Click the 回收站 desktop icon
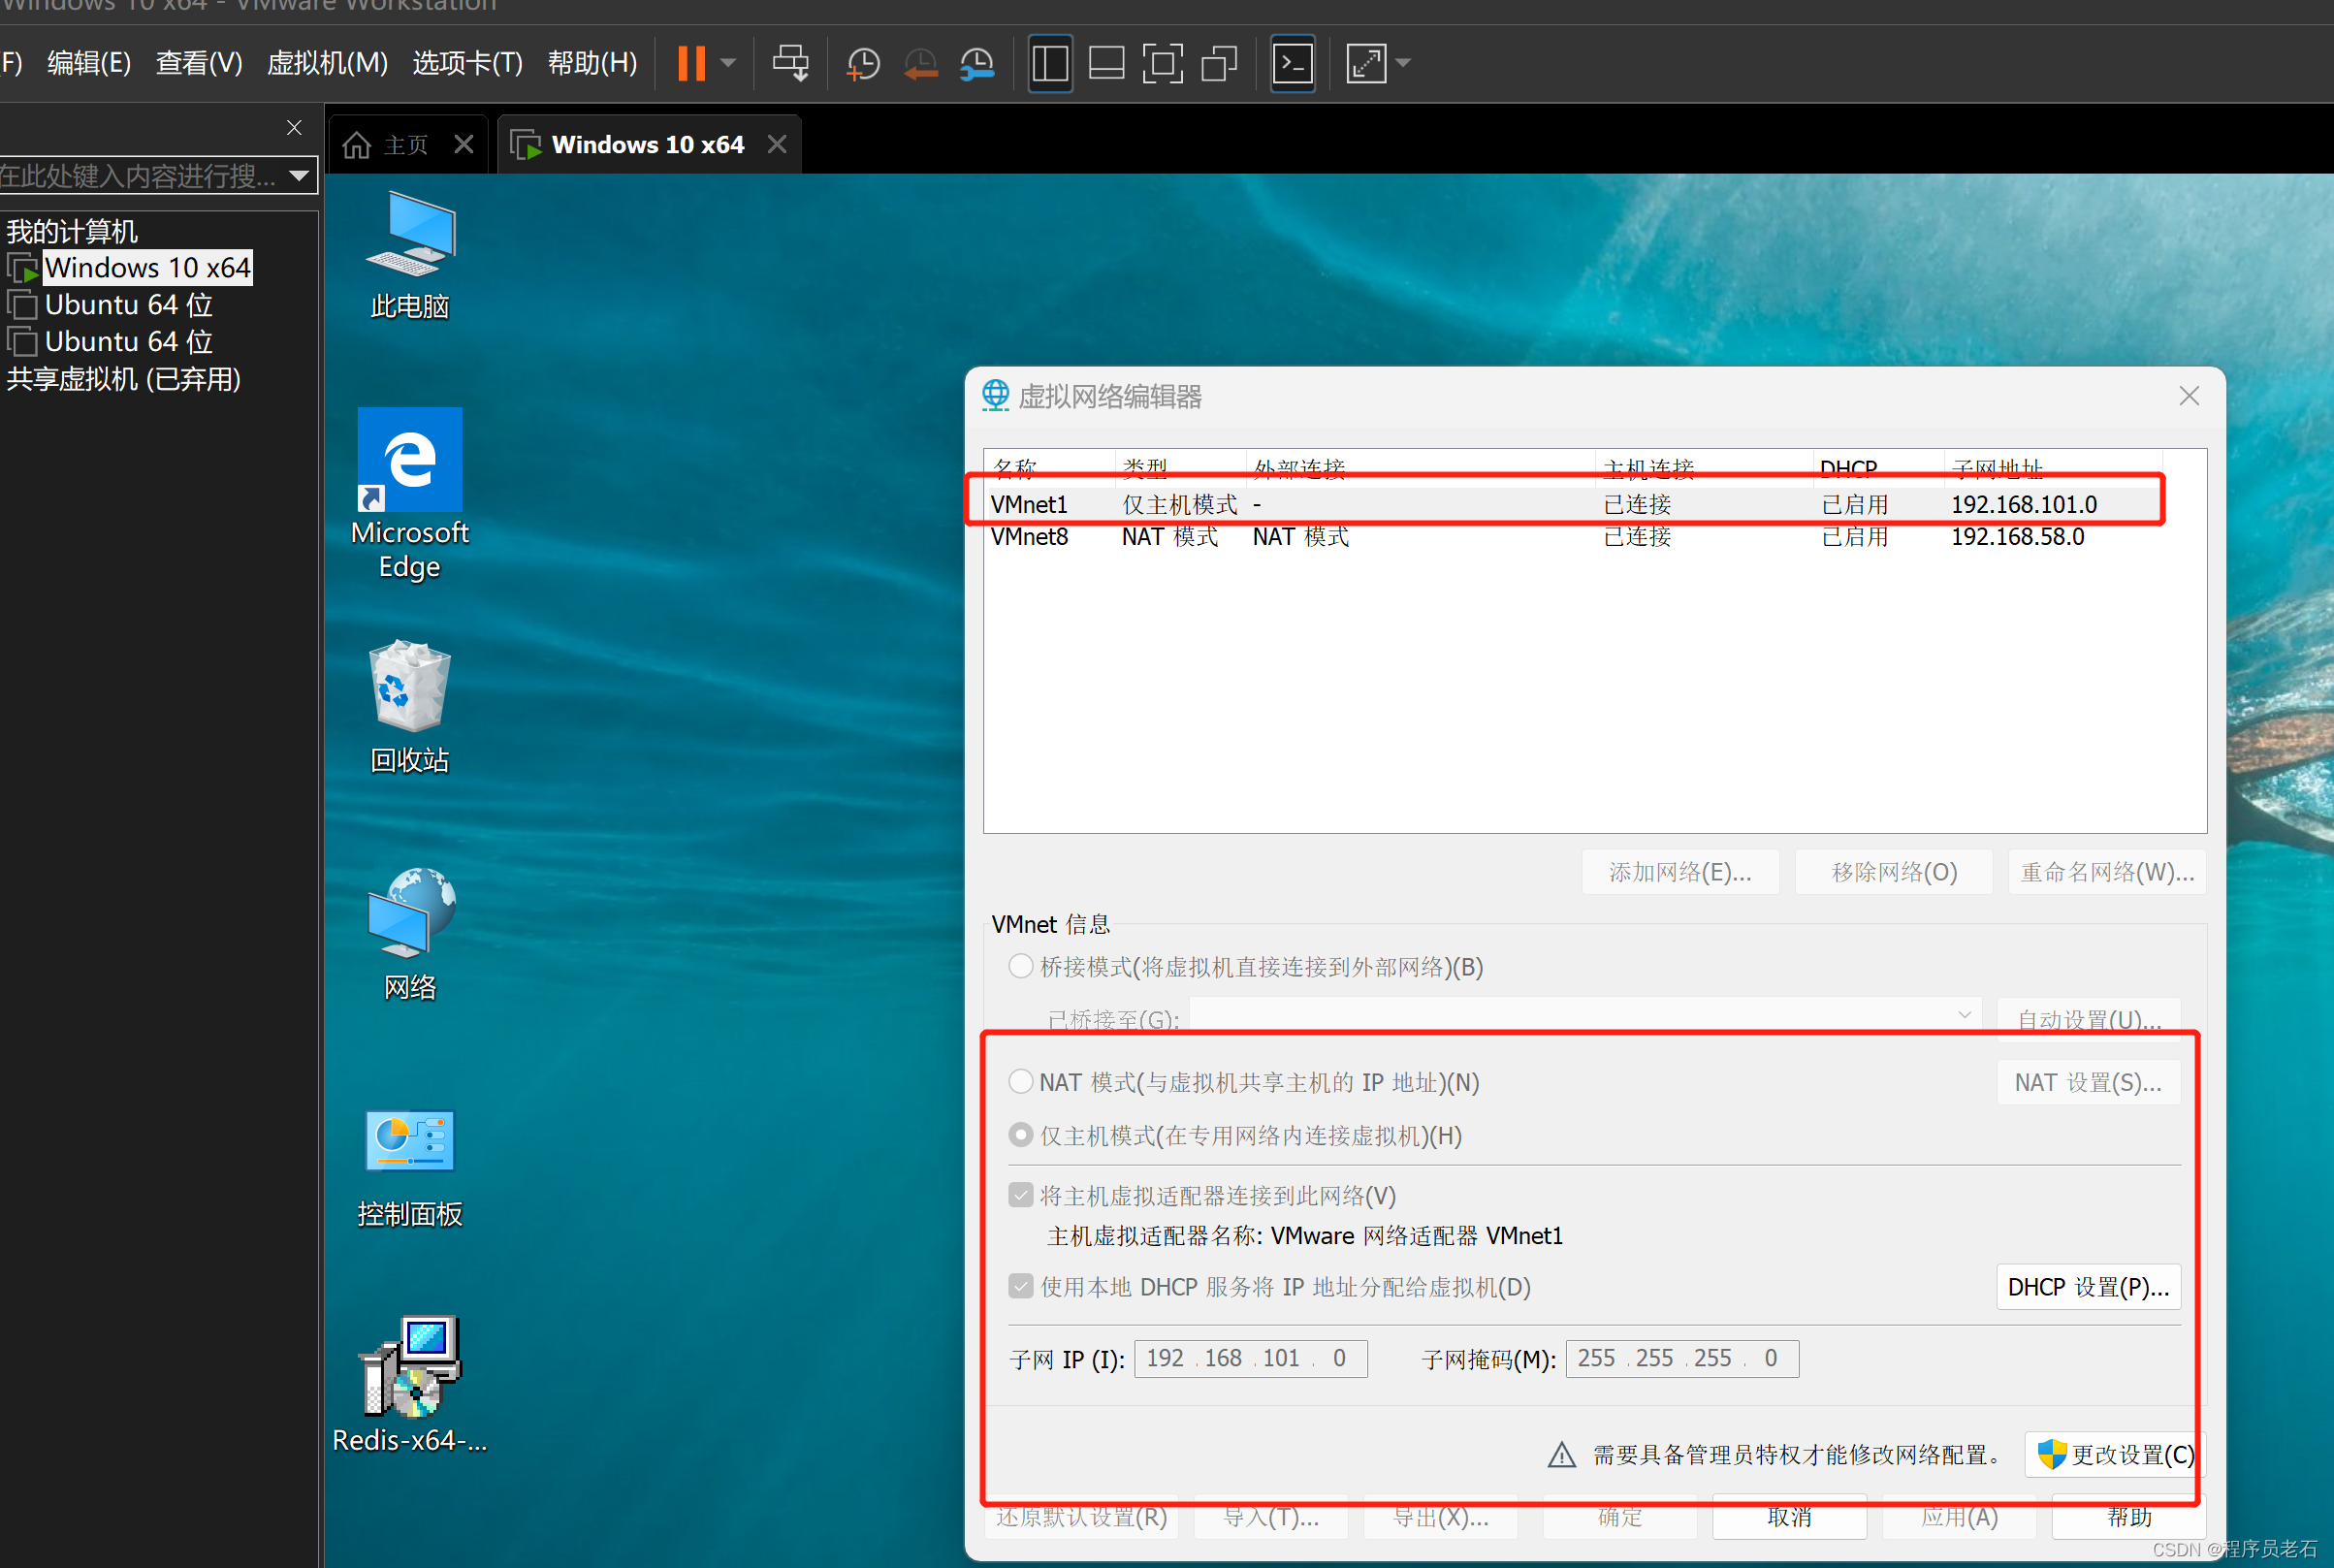2334x1568 pixels. [x=410, y=707]
